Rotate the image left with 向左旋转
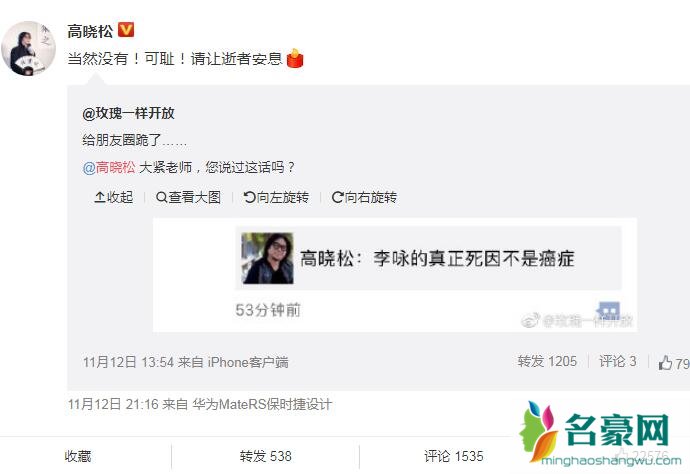Screen dimensions: 690x474 (276, 197)
